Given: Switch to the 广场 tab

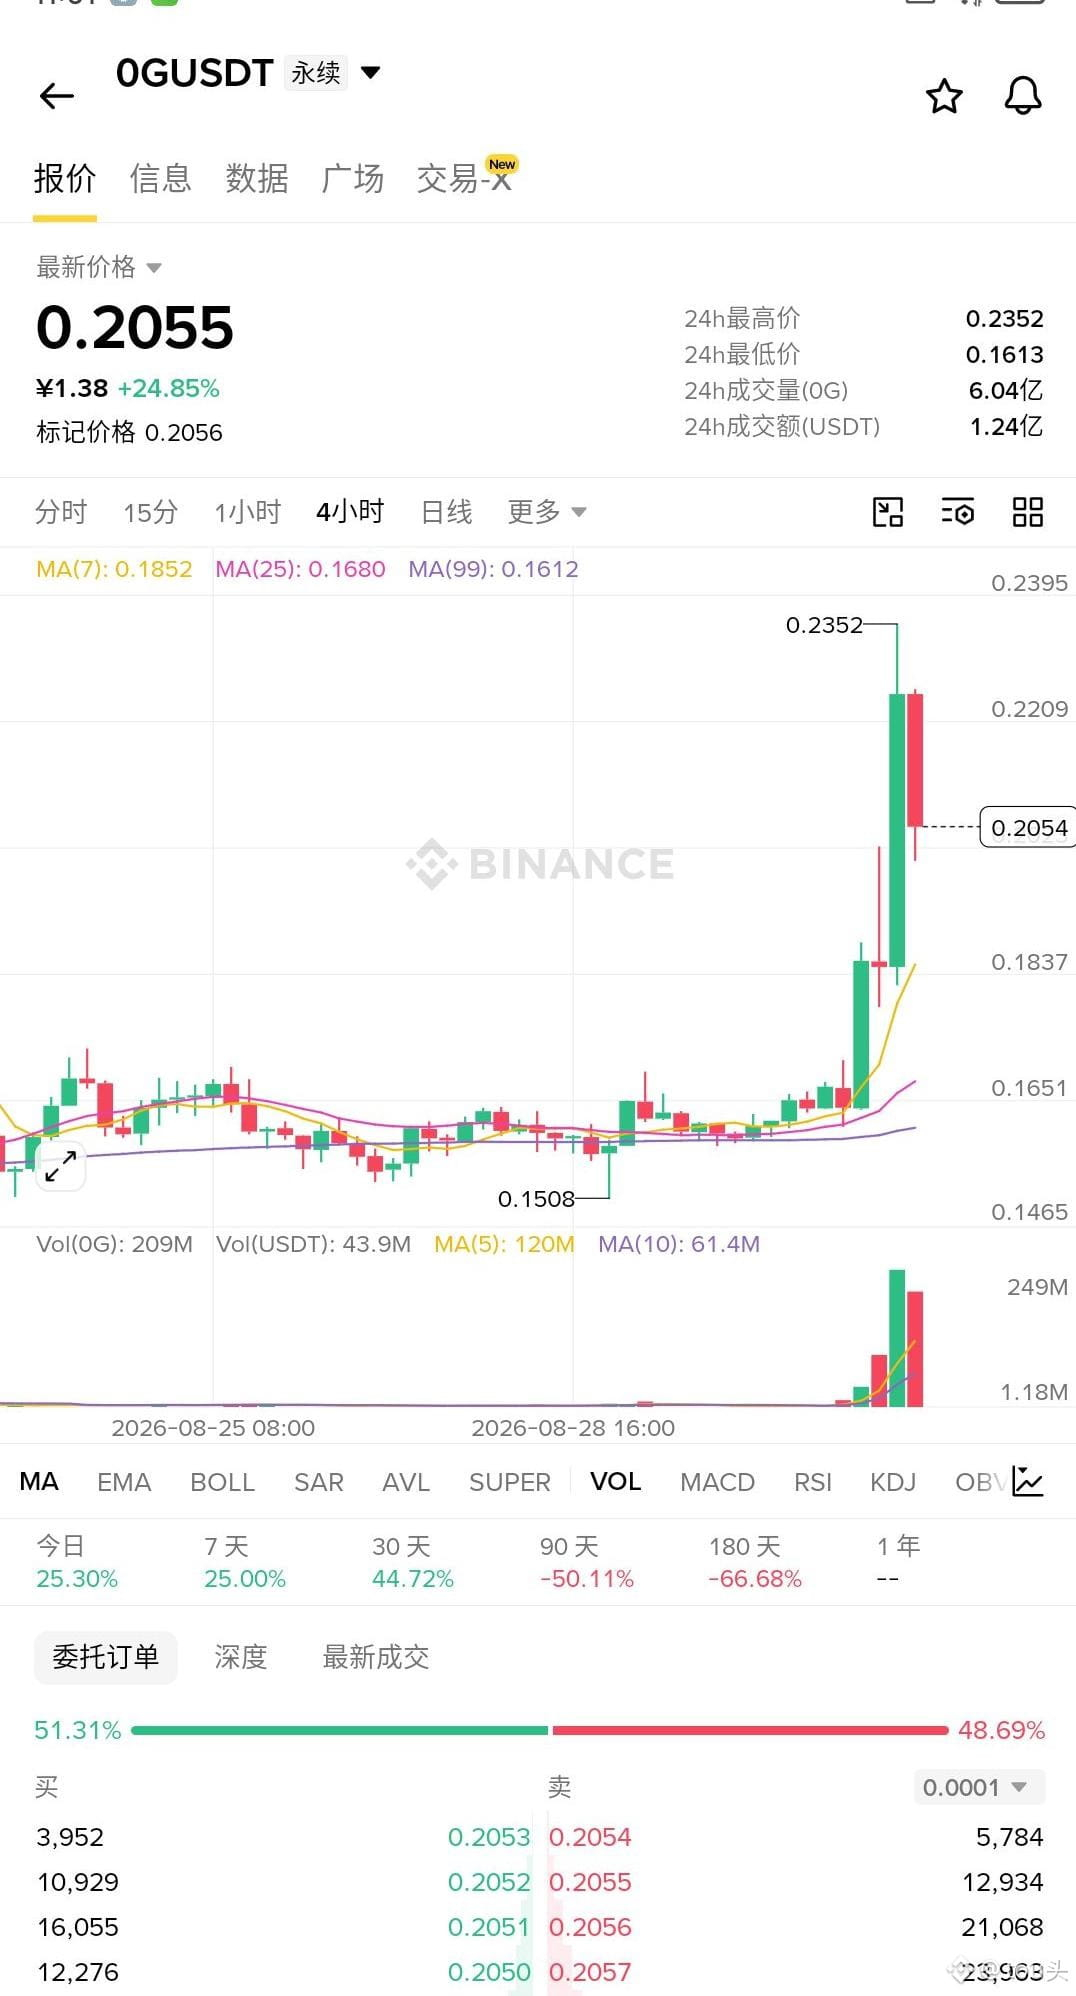Looking at the screenshot, I should point(353,179).
